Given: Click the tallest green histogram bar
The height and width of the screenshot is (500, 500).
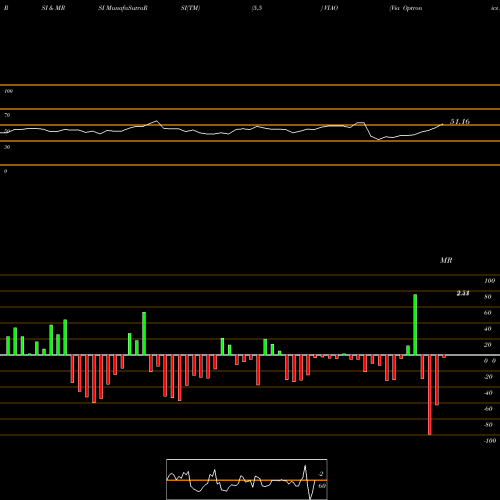Looking at the screenshot, I should (415, 325).
